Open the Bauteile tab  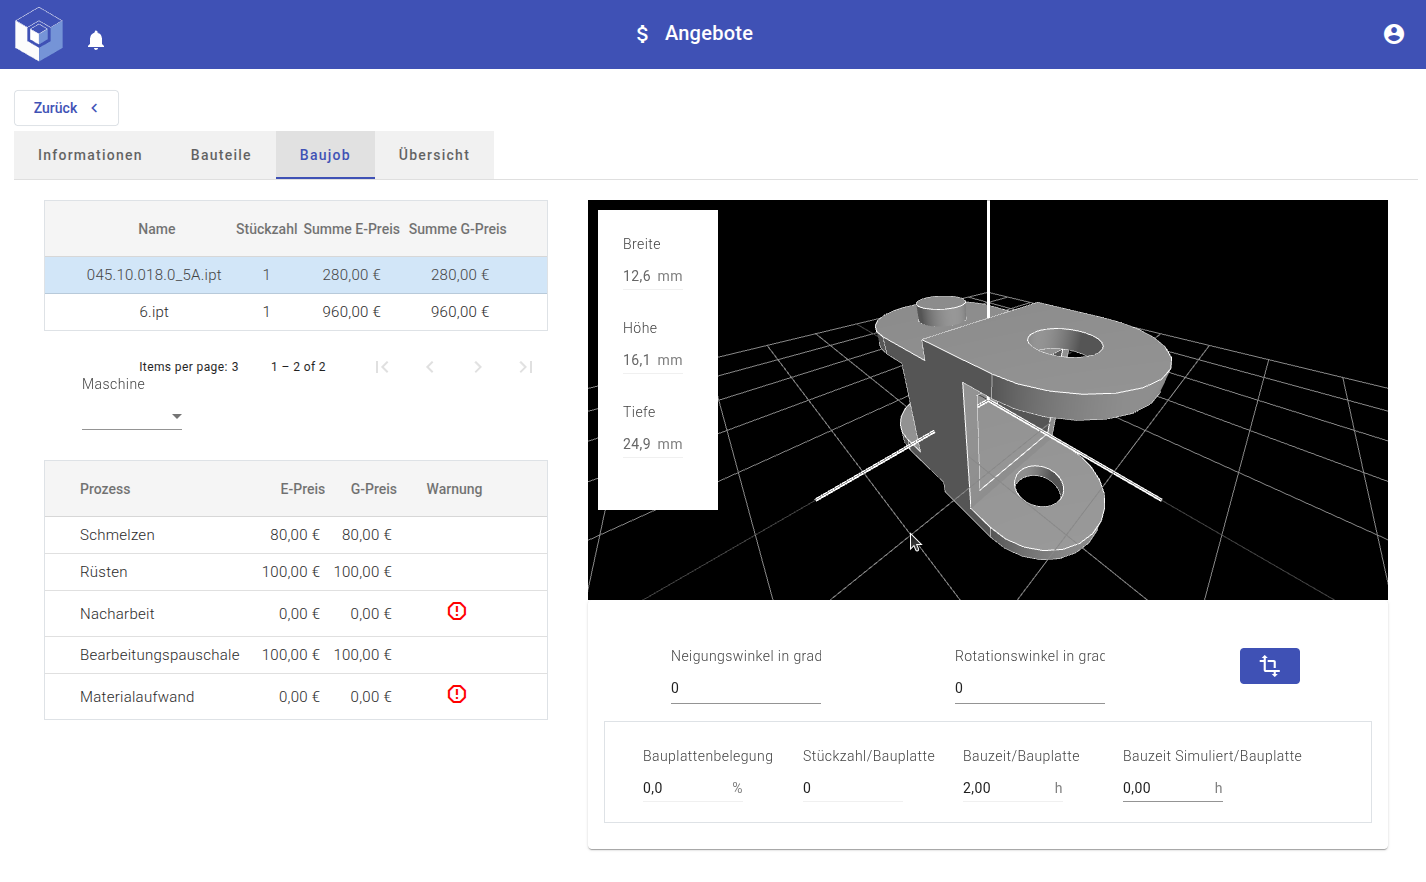[x=221, y=155]
